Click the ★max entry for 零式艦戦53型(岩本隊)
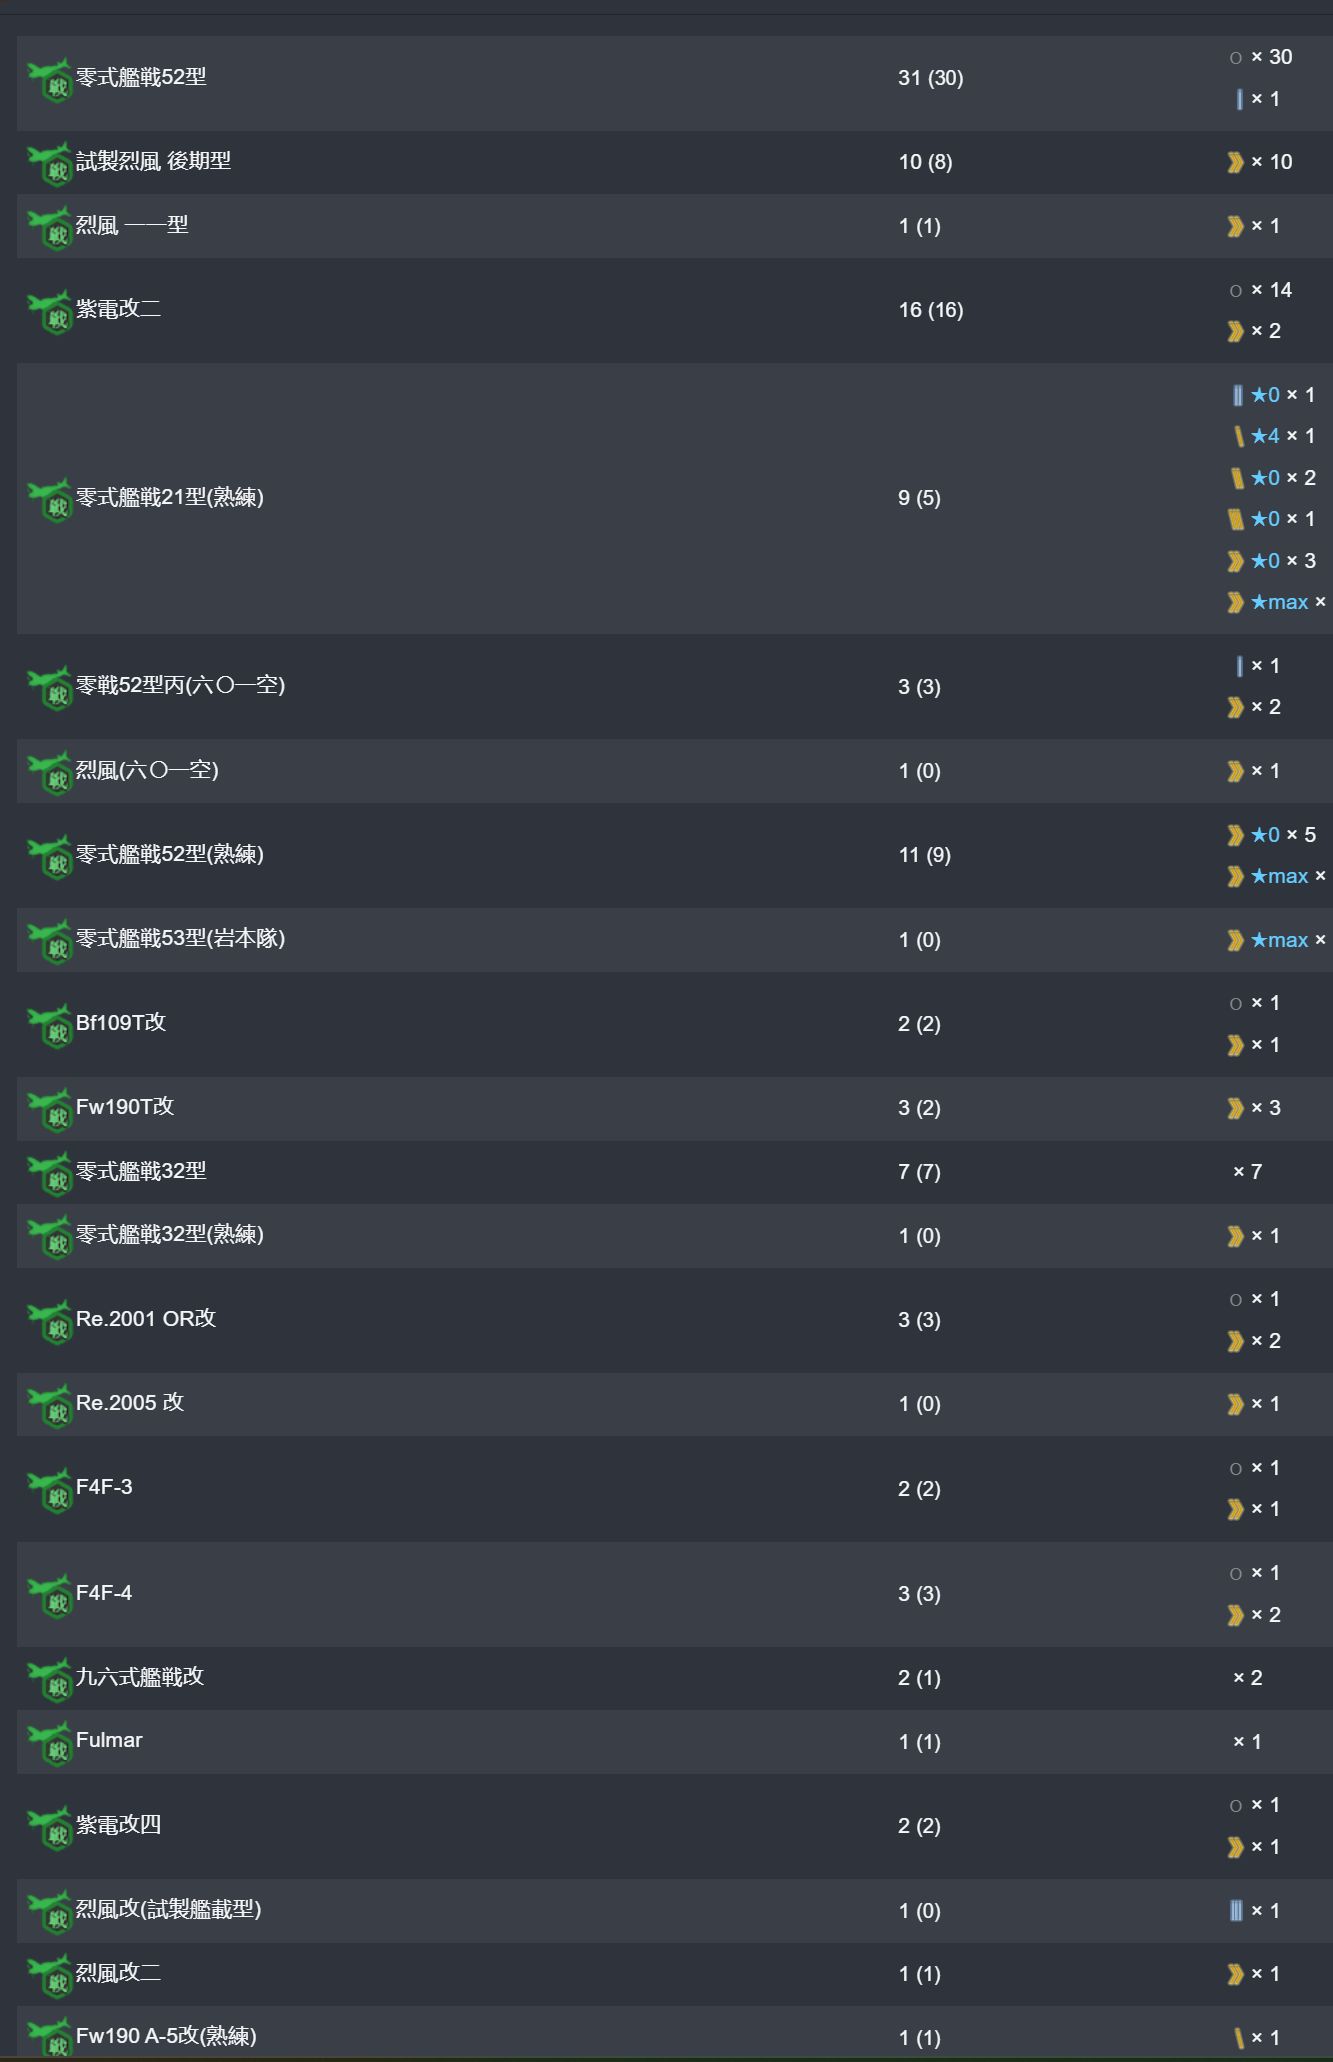 (1278, 940)
